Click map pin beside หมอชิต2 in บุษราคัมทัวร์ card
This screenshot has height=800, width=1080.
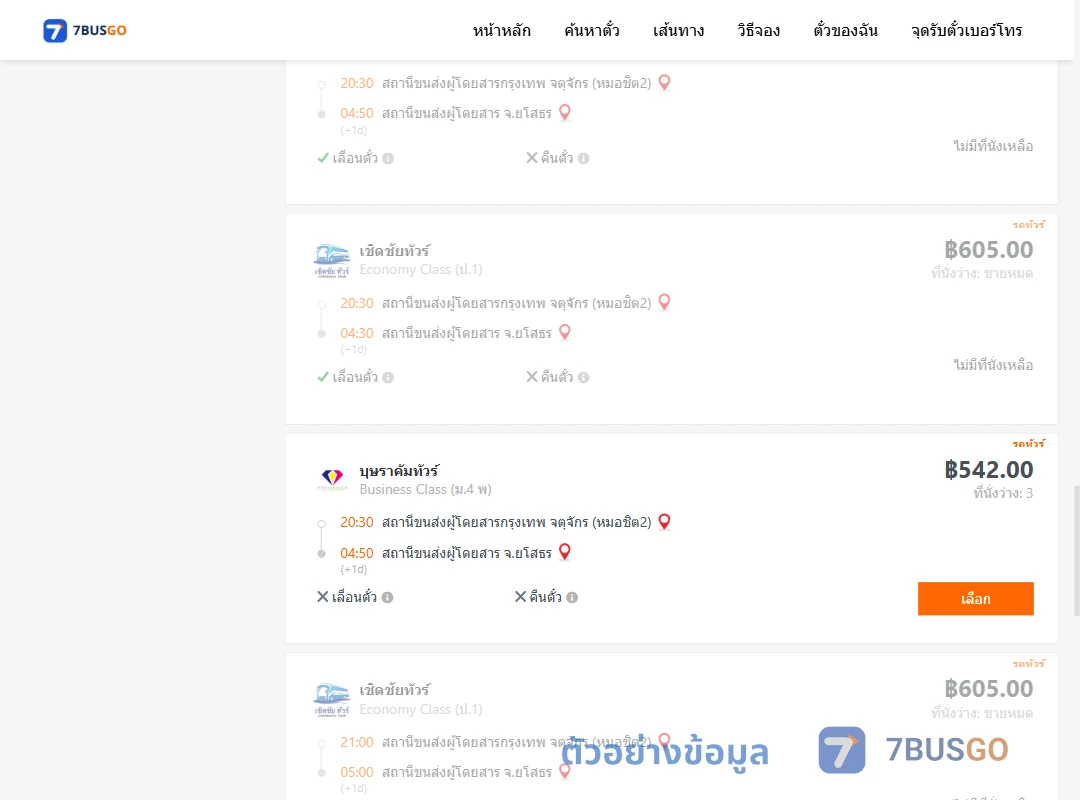(664, 522)
